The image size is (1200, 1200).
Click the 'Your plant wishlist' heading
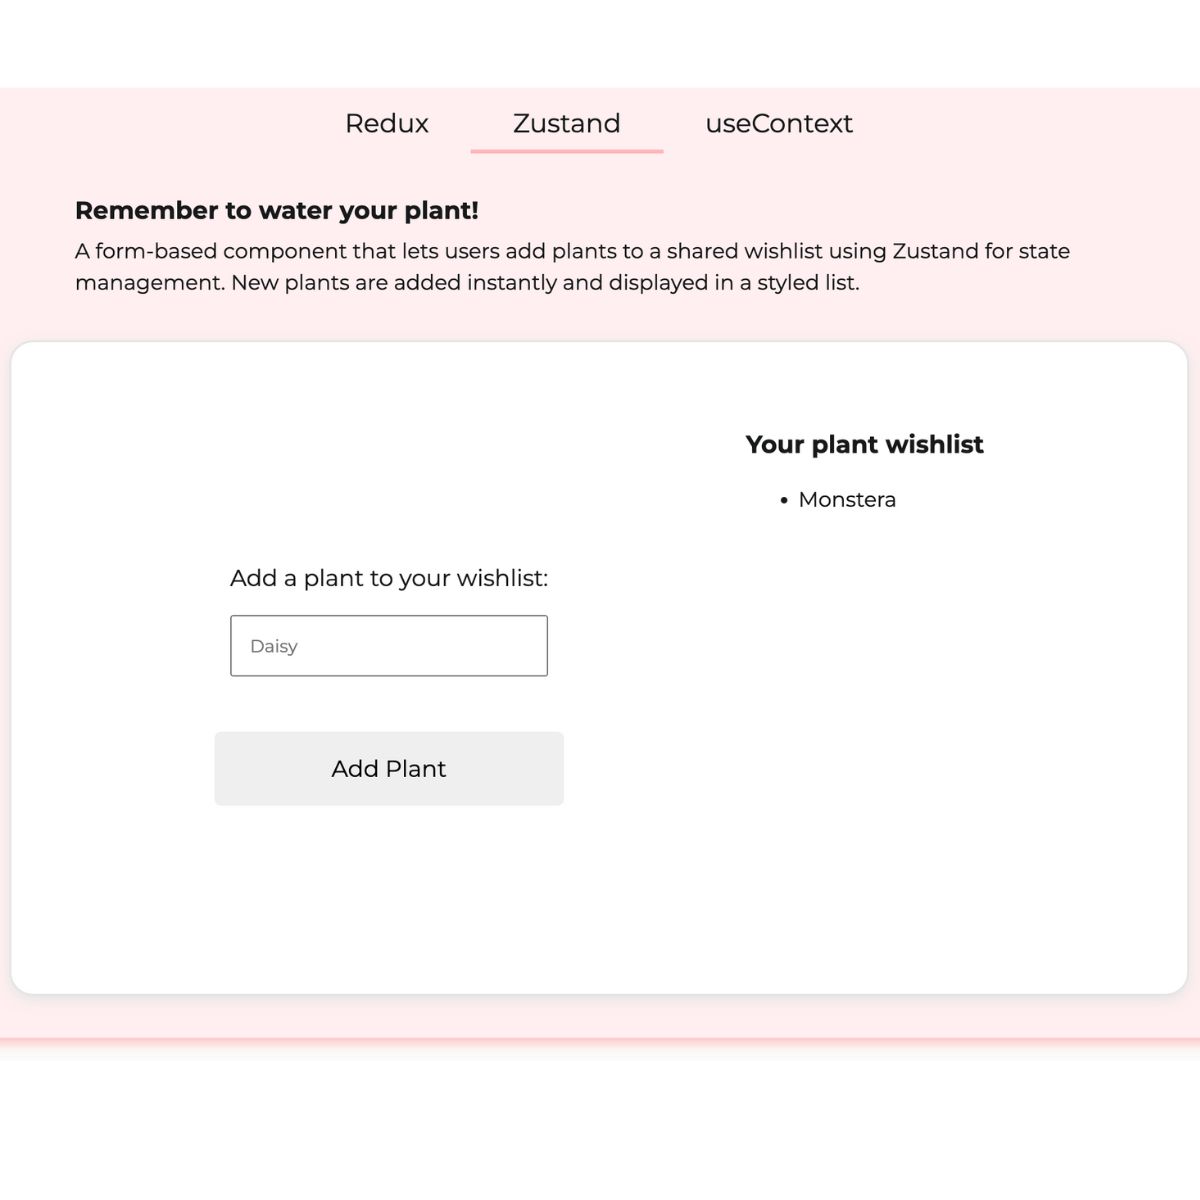(865, 444)
